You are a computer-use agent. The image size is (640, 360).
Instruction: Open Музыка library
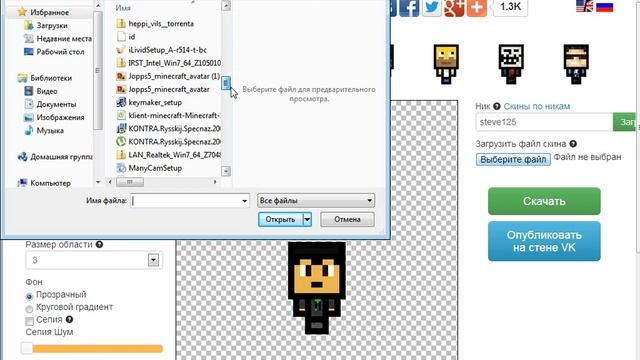pyautogui.click(x=44, y=131)
